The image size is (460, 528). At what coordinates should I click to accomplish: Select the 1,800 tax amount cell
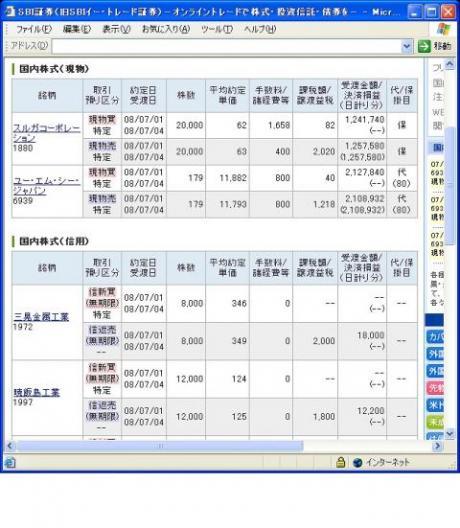pos(315,416)
